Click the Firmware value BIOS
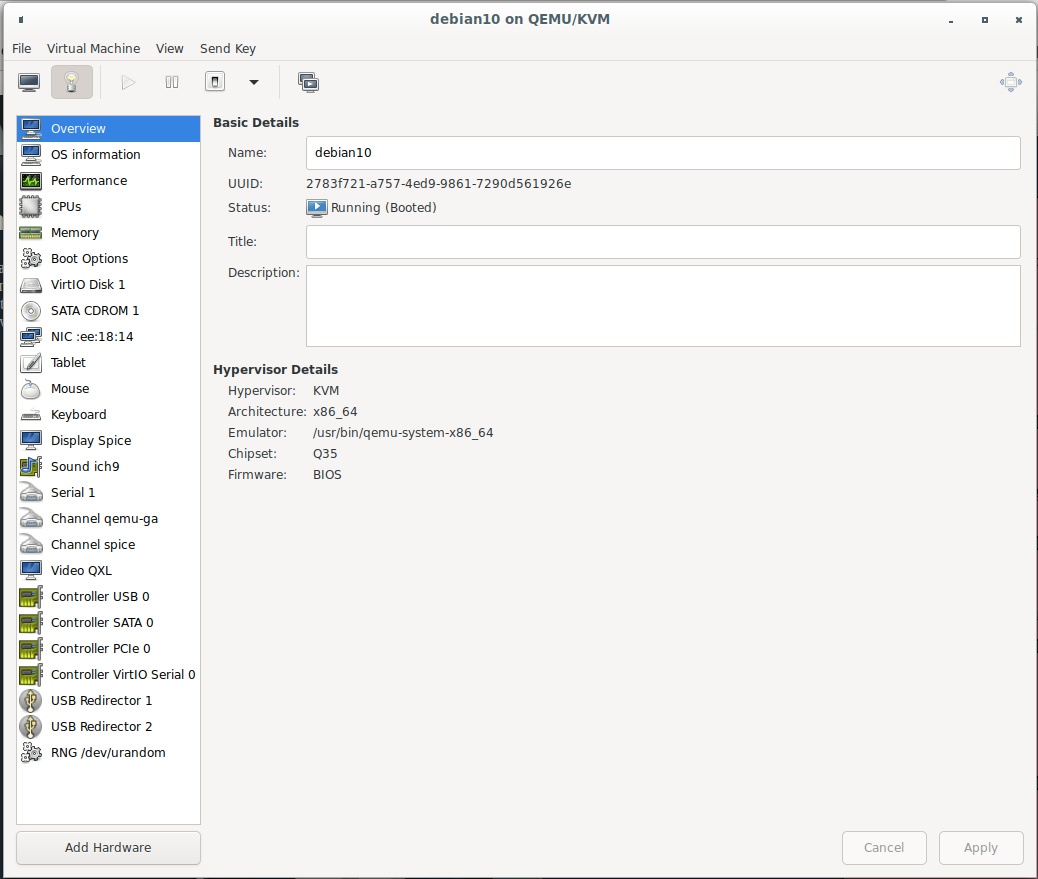The height and width of the screenshot is (879, 1038). [x=327, y=475]
